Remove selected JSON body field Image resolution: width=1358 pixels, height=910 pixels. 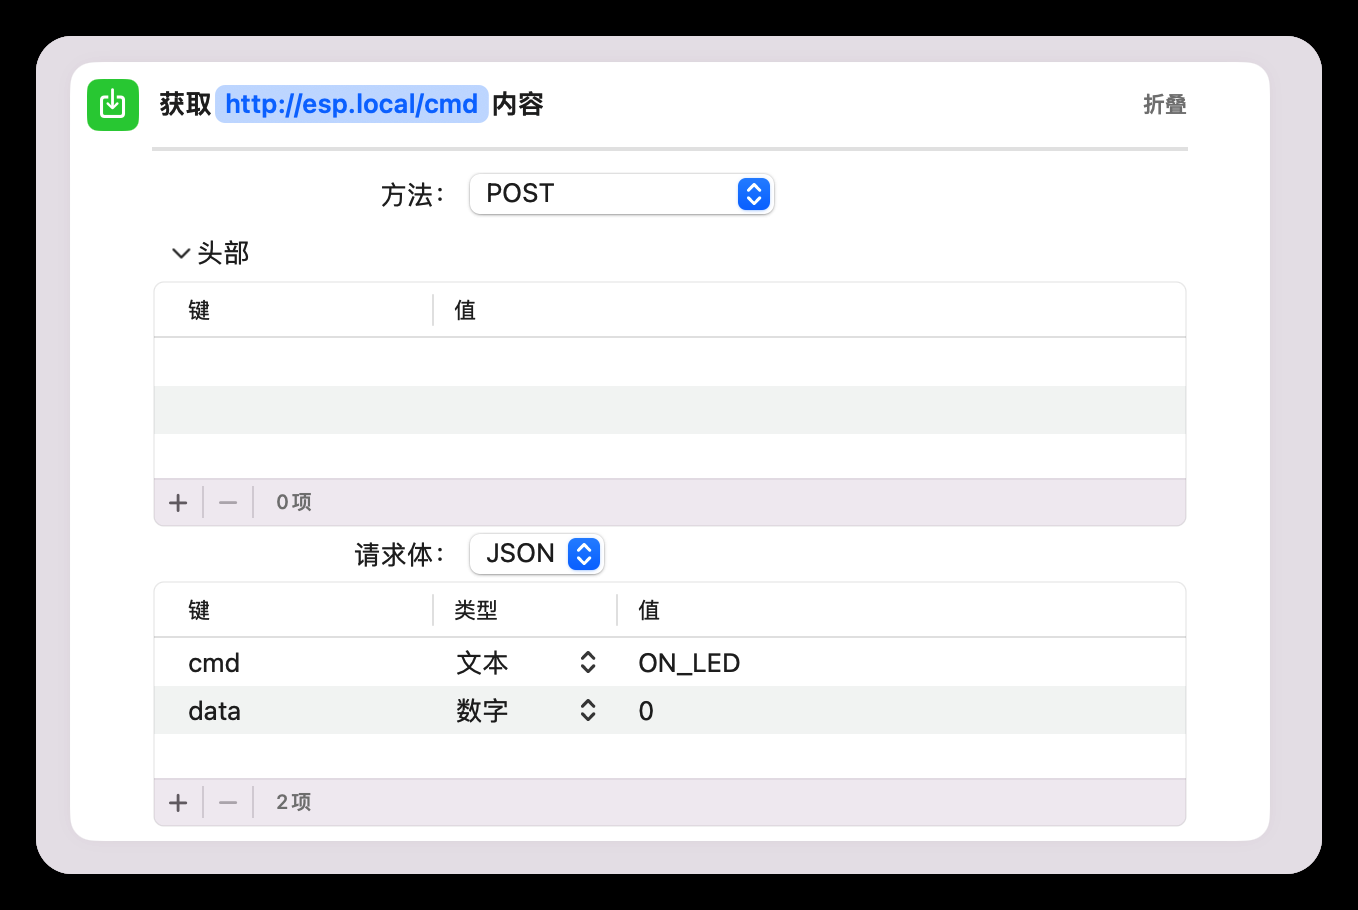[228, 802]
